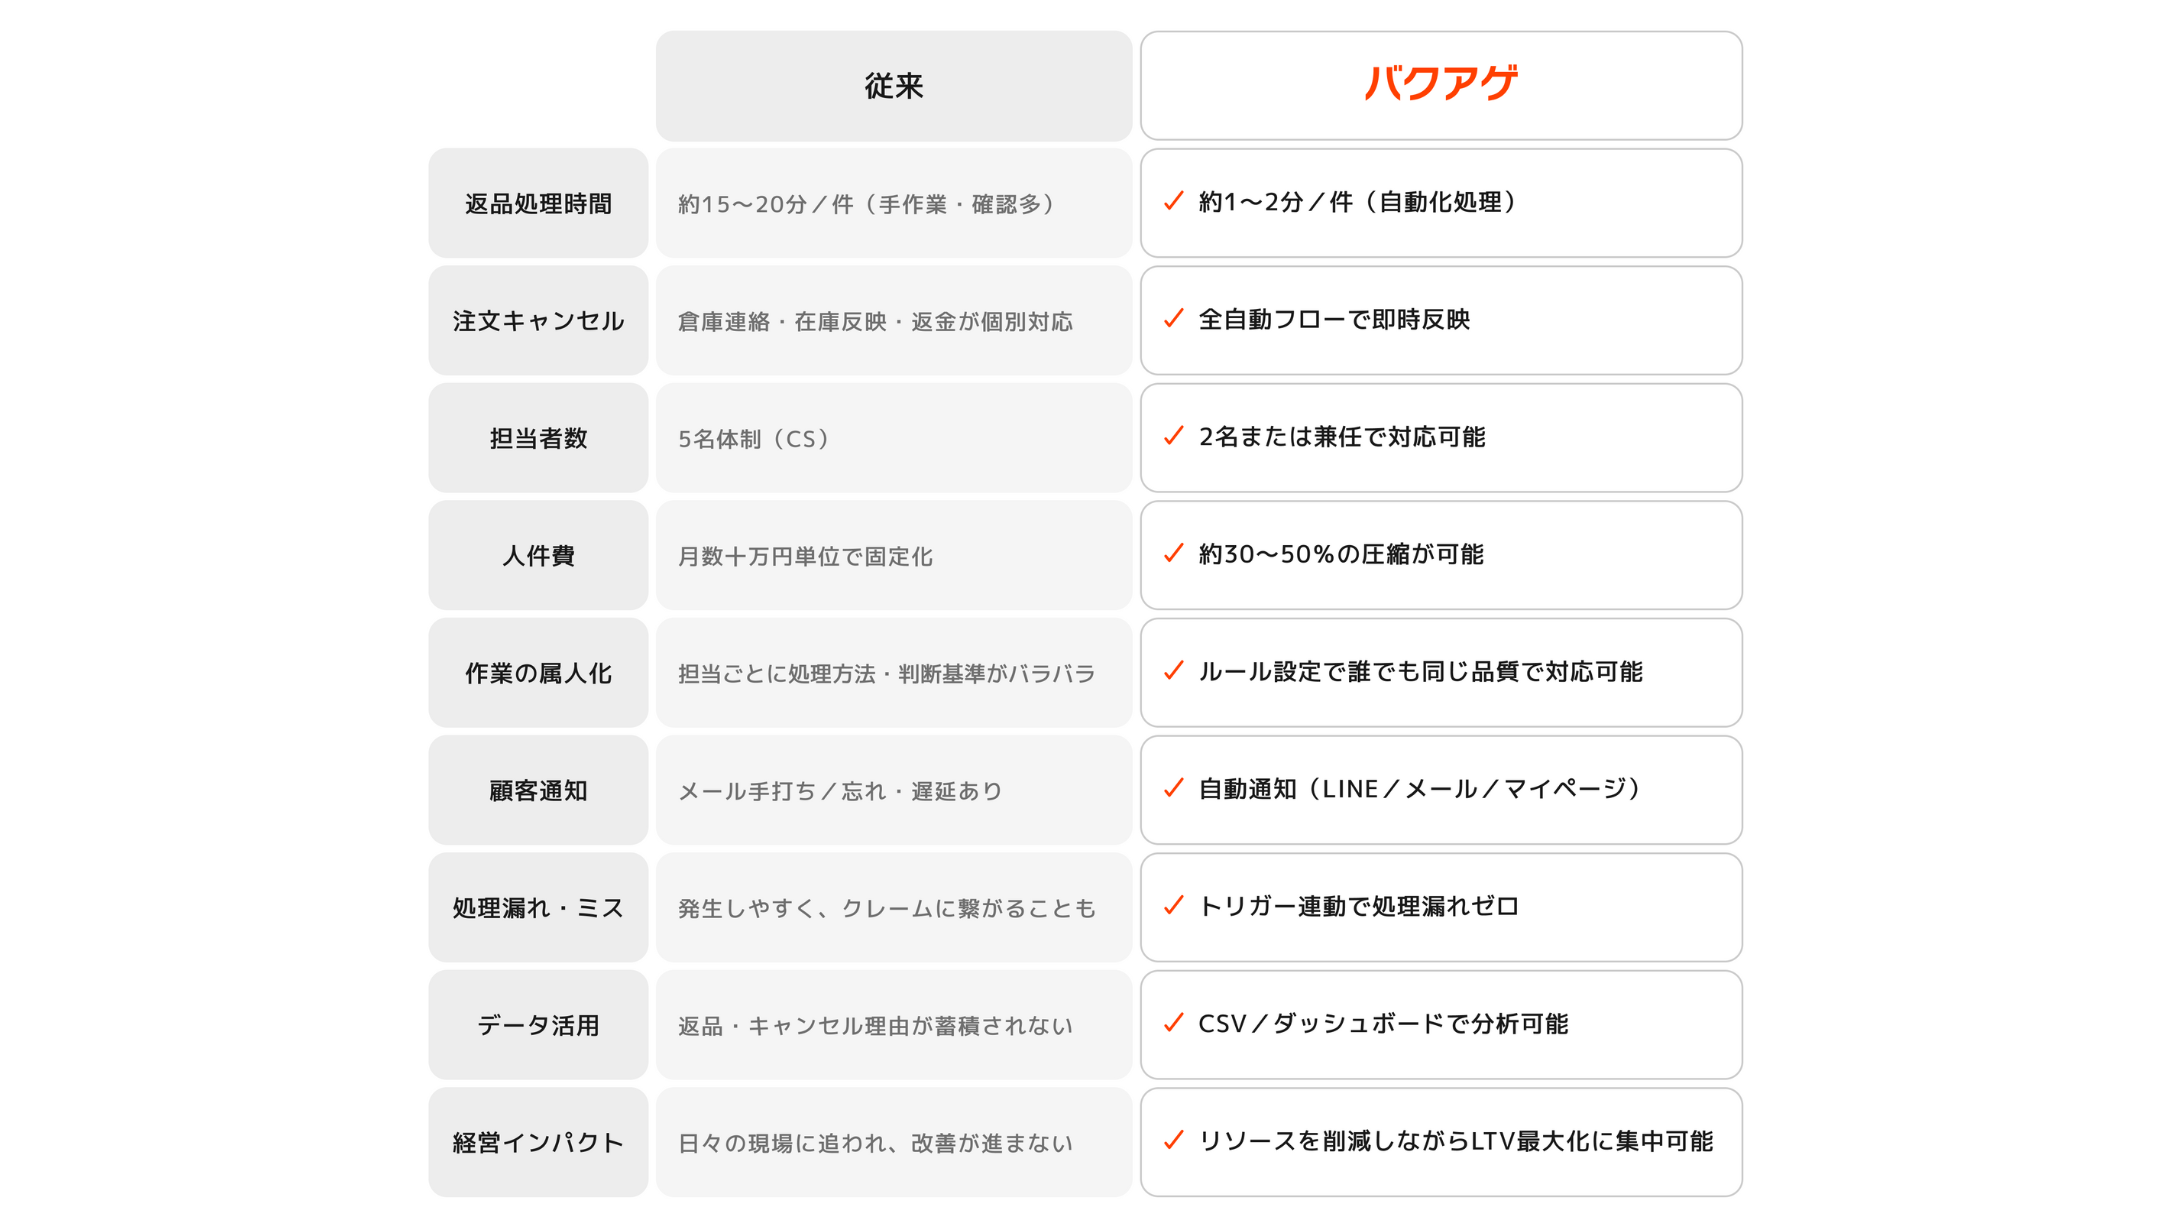Click checkmark next to CSV／ダッシュボードで分析可能

point(1174,1023)
